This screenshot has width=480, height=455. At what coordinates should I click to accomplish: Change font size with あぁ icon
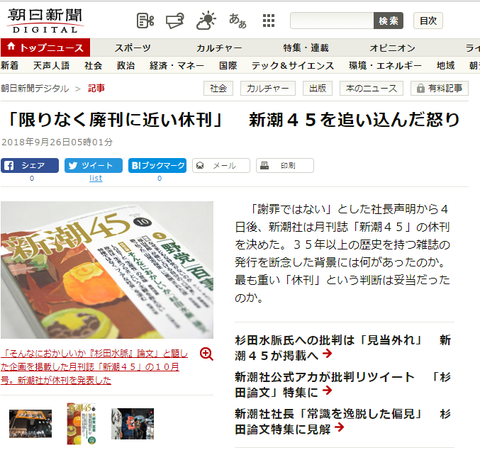point(237,21)
